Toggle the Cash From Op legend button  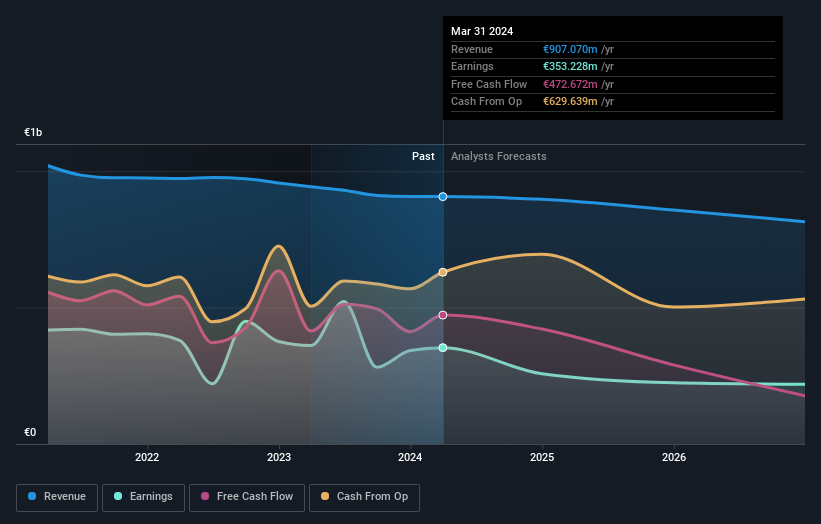364,497
